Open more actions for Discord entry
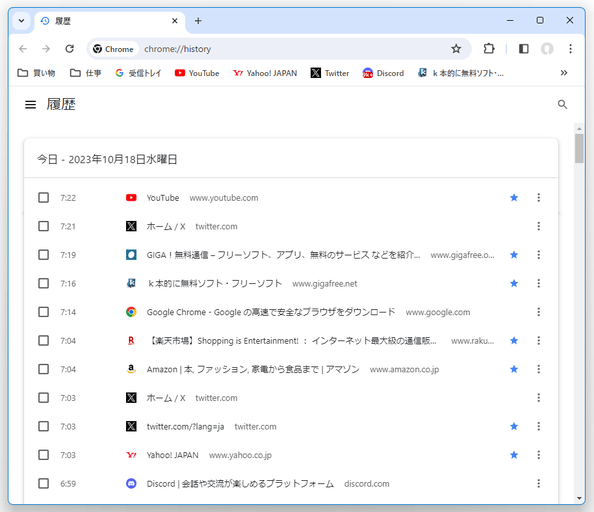594x512 pixels. (538, 484)
